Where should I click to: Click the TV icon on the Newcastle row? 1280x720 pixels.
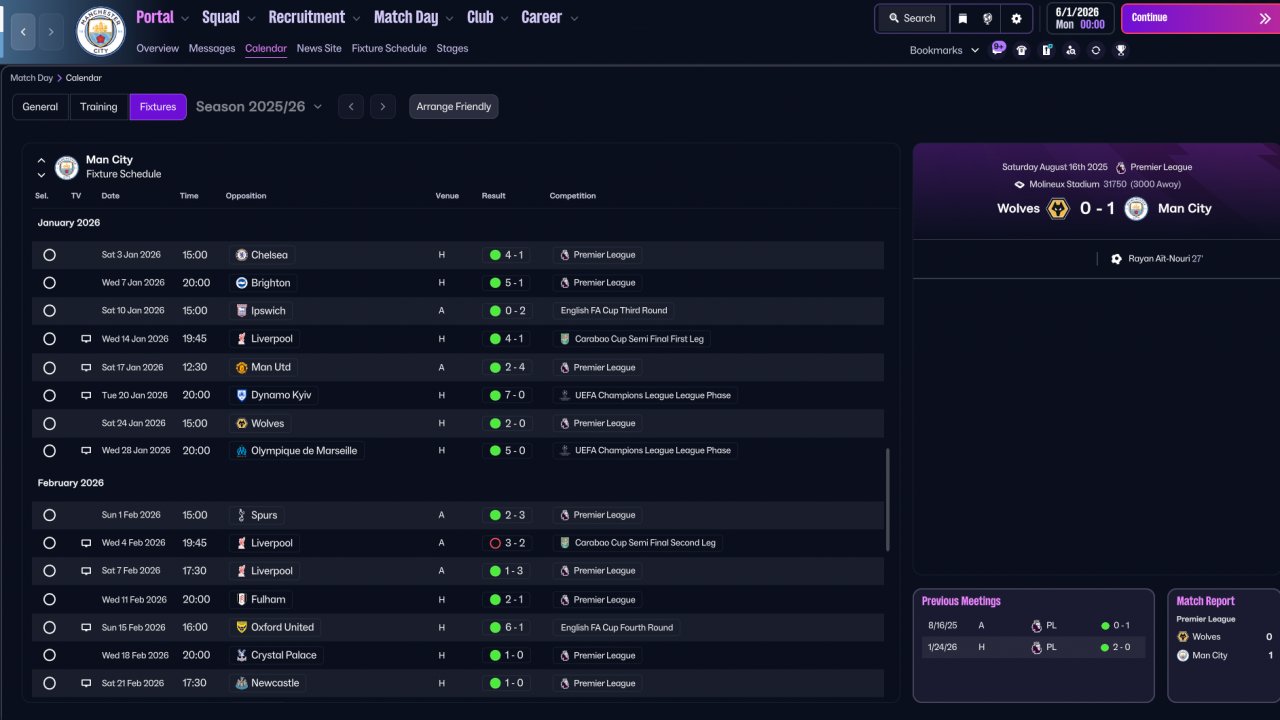click(86, 683)
